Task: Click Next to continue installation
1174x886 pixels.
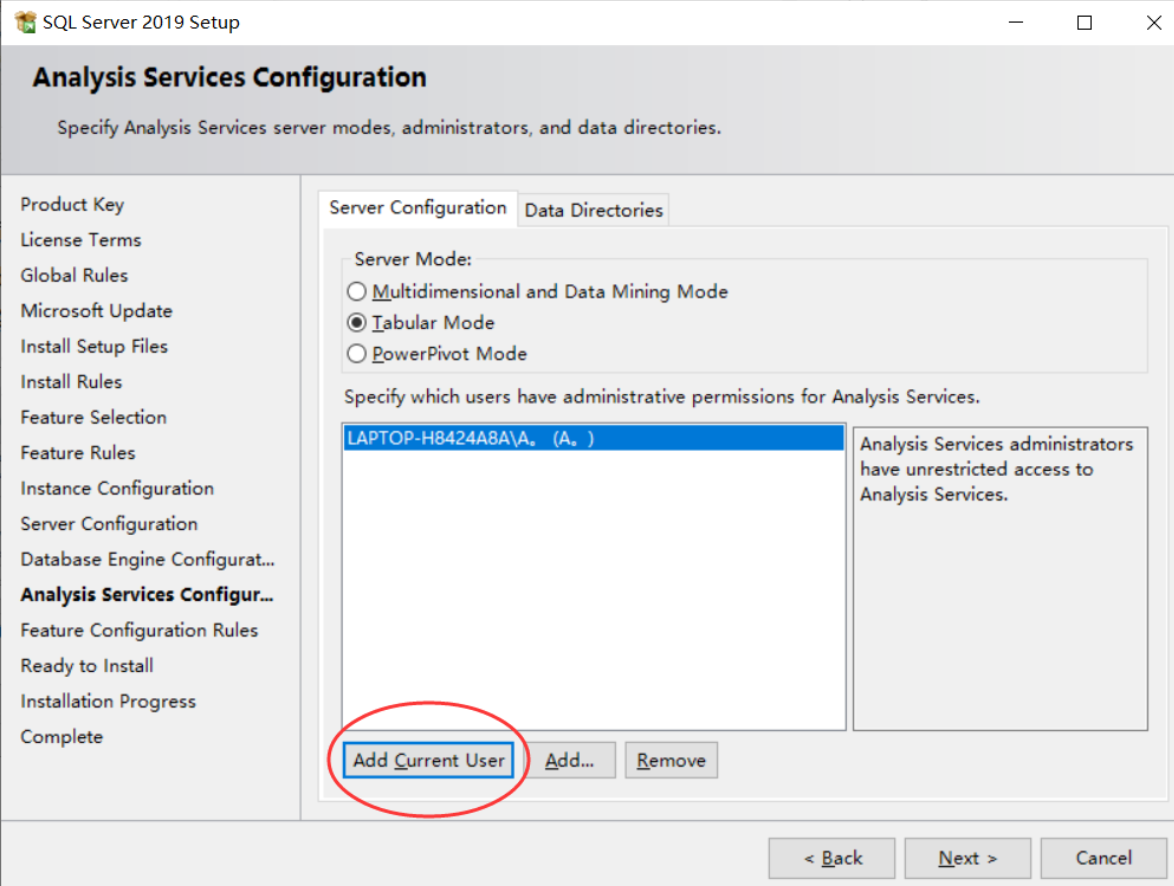Action: pyautogui.click(x=966, y=858)
